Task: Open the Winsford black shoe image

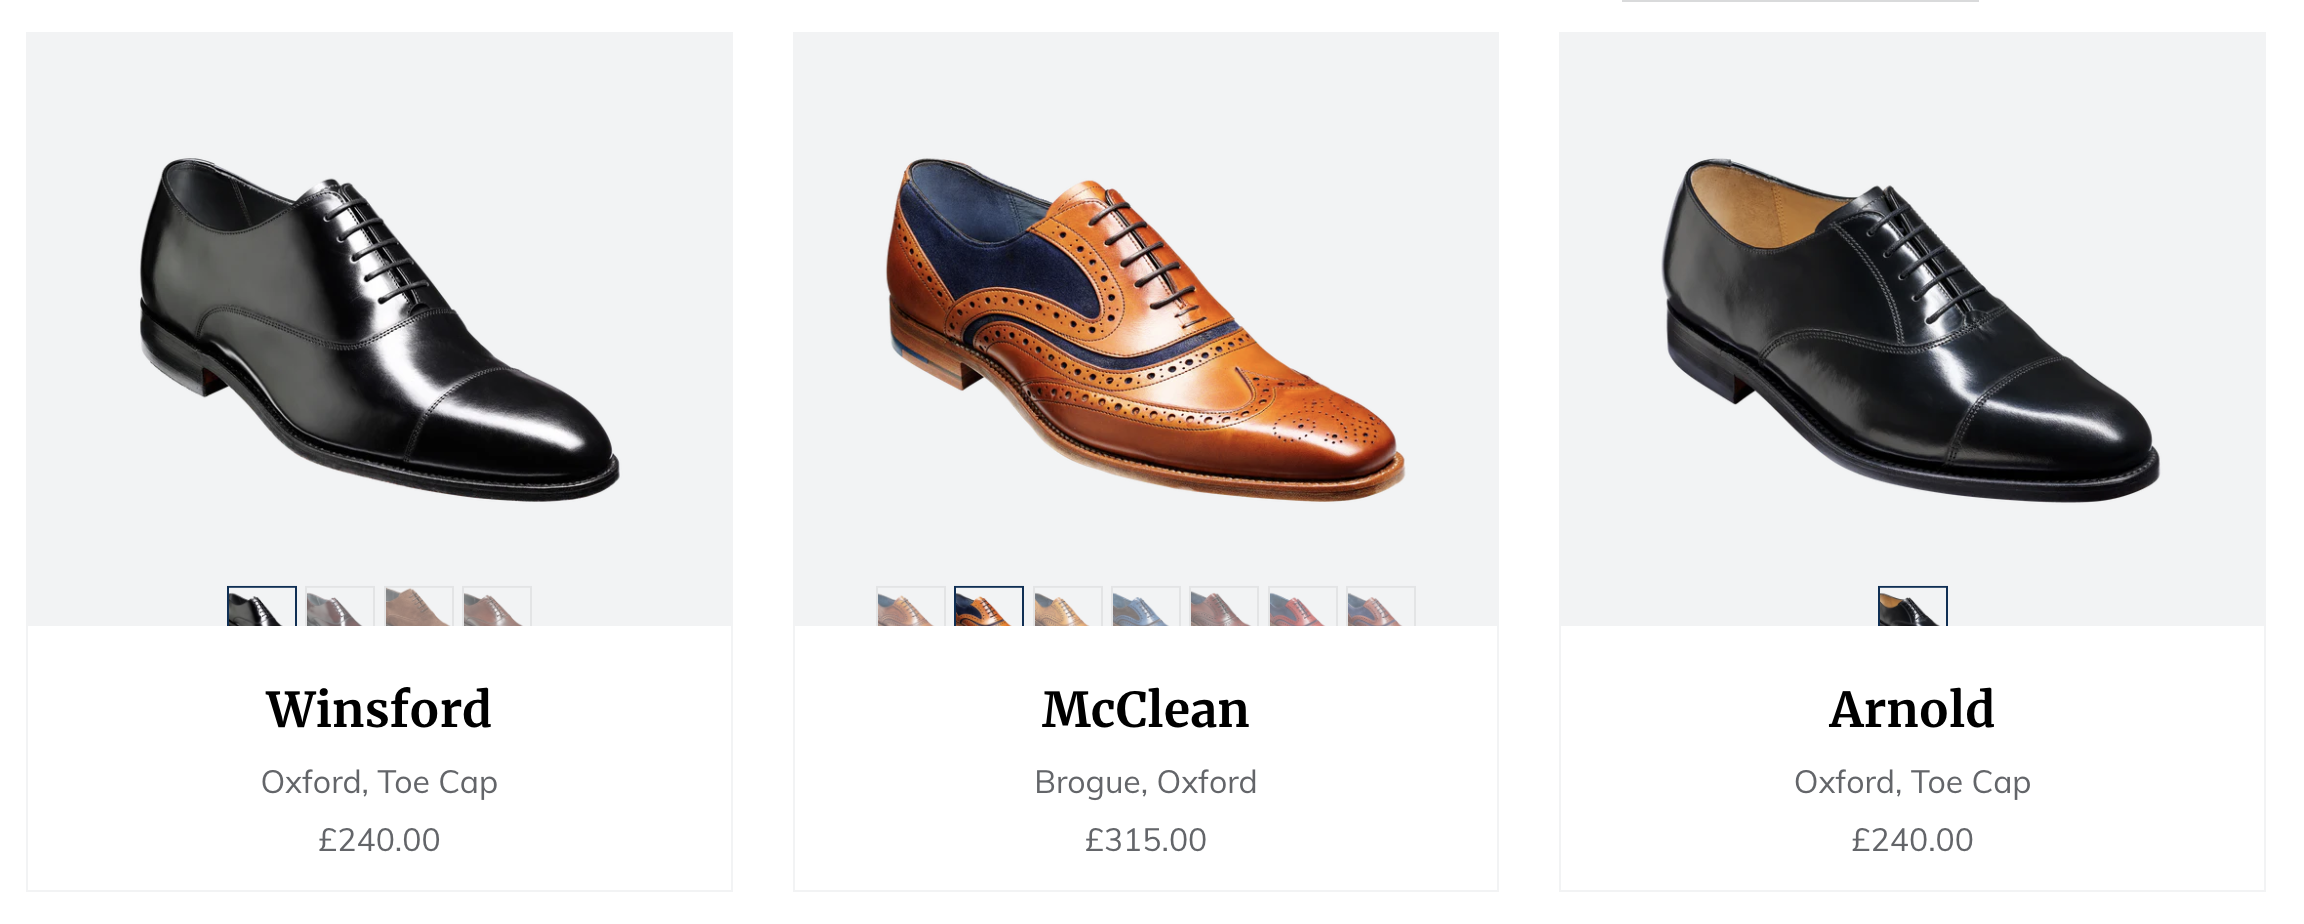Action: click(379, 330)
